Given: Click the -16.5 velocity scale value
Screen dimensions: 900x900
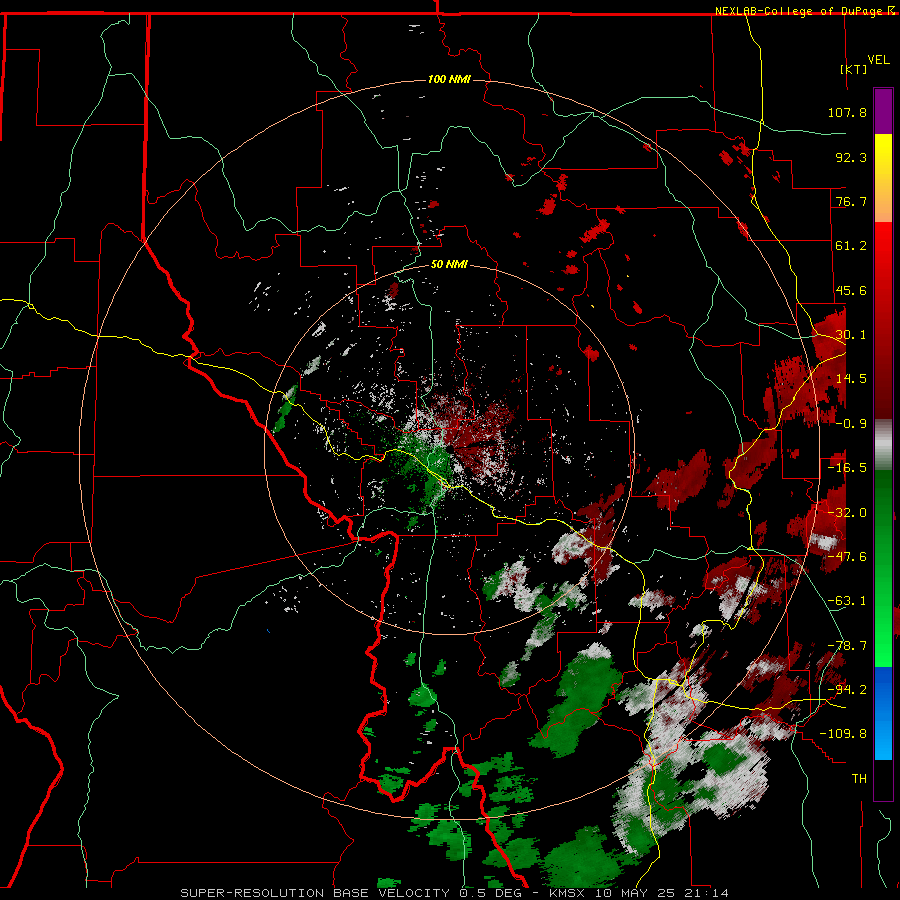Looking at the screenshot, I should 847,468.
